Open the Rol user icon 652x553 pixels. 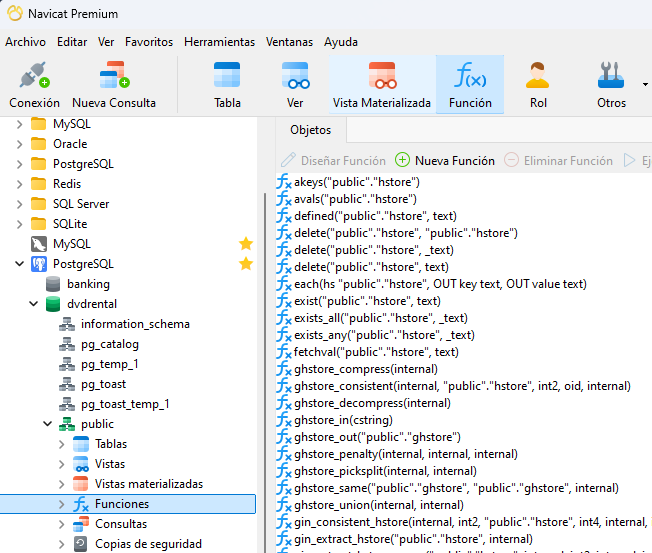coord(538,75)
